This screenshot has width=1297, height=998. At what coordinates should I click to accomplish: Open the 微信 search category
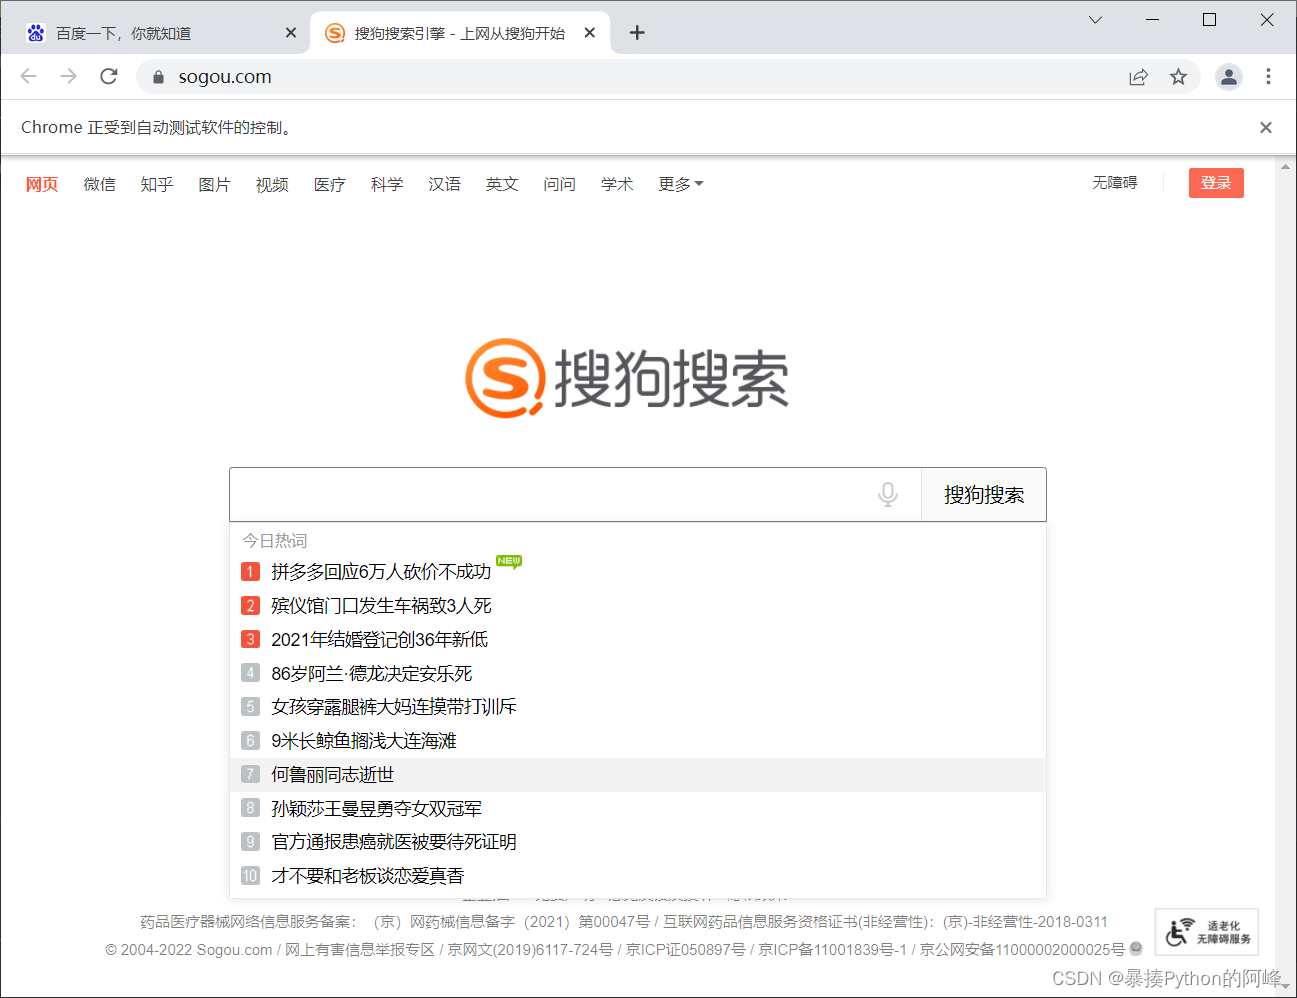pos(99,184)
